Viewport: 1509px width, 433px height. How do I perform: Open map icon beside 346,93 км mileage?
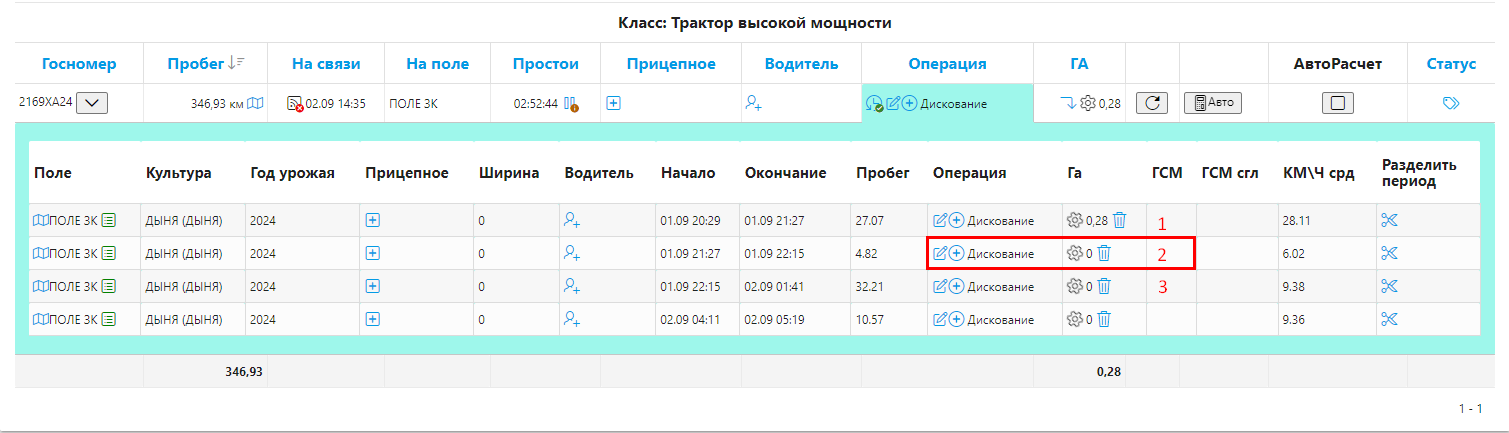tap(256, 103)
